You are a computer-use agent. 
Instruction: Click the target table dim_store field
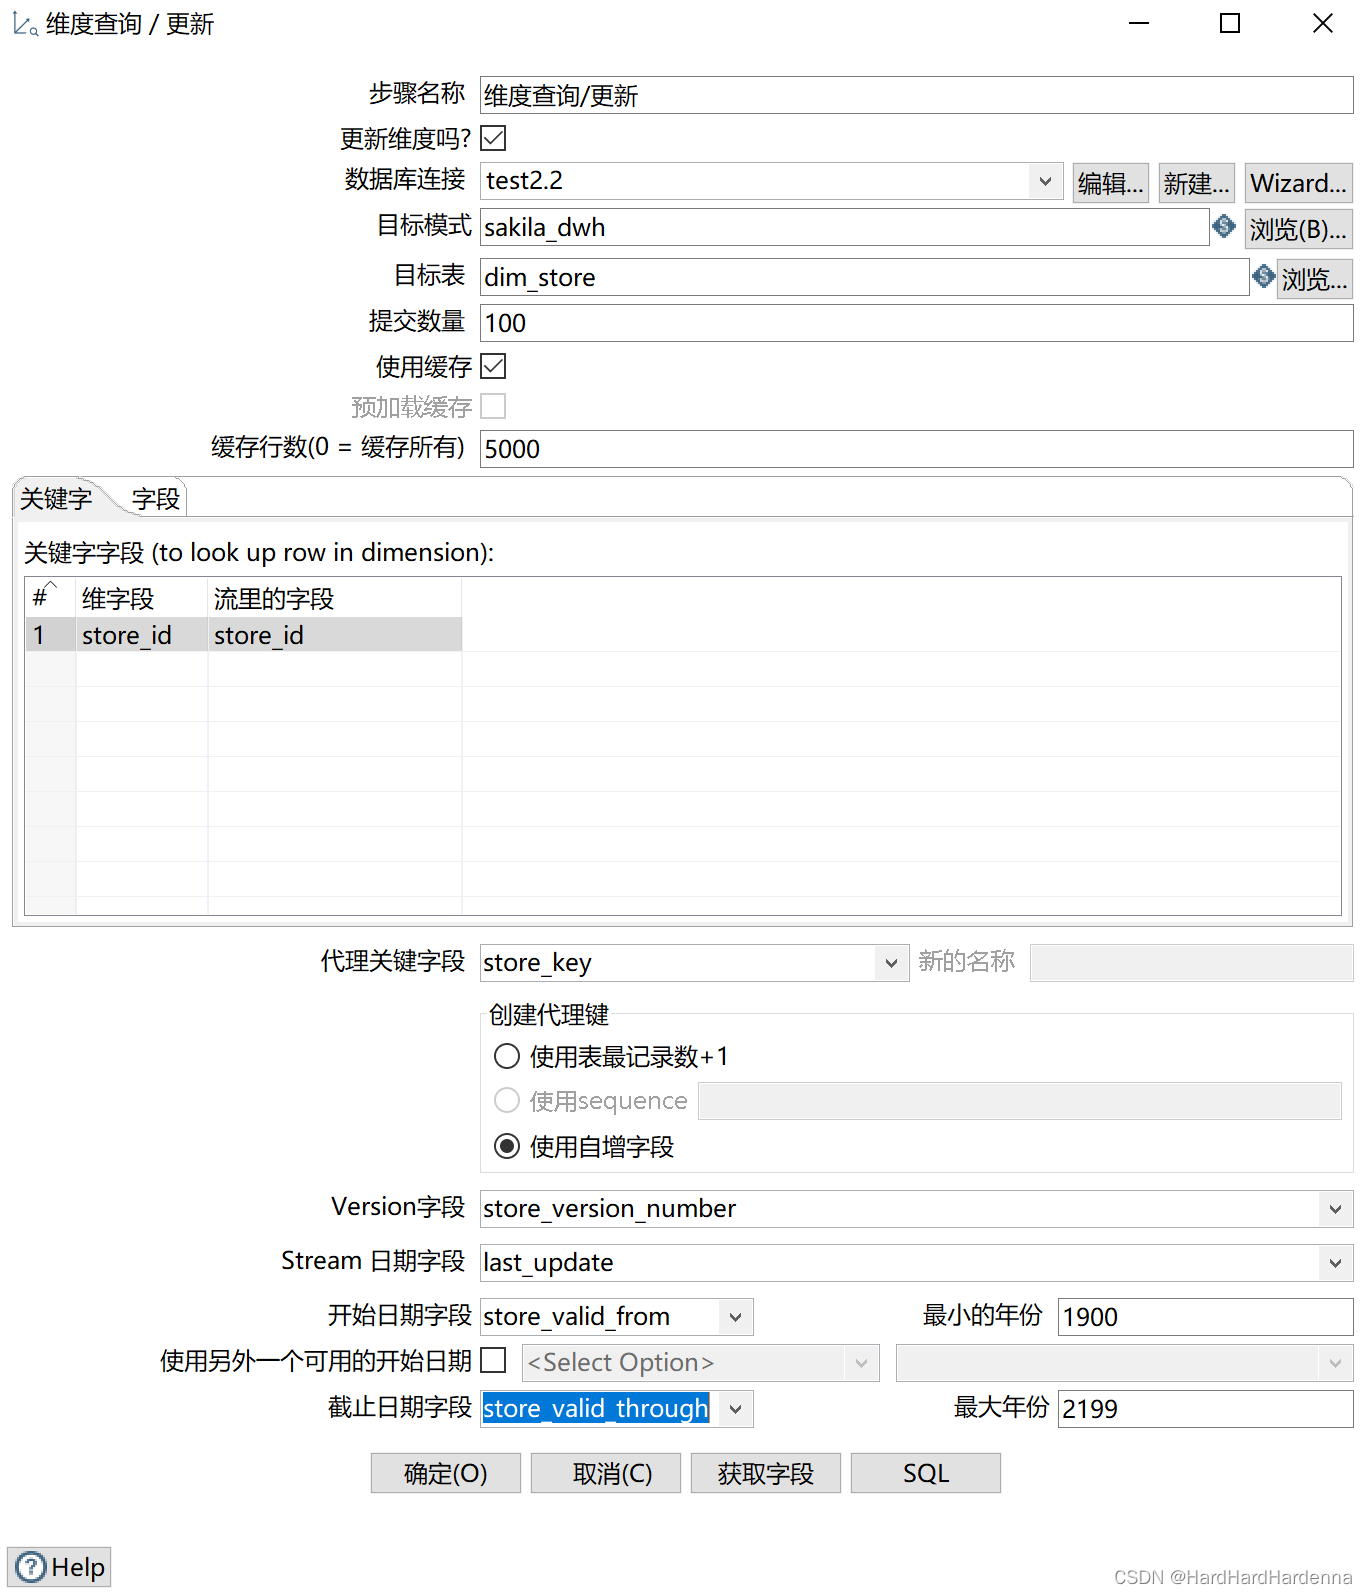click(x=864, y=277)
